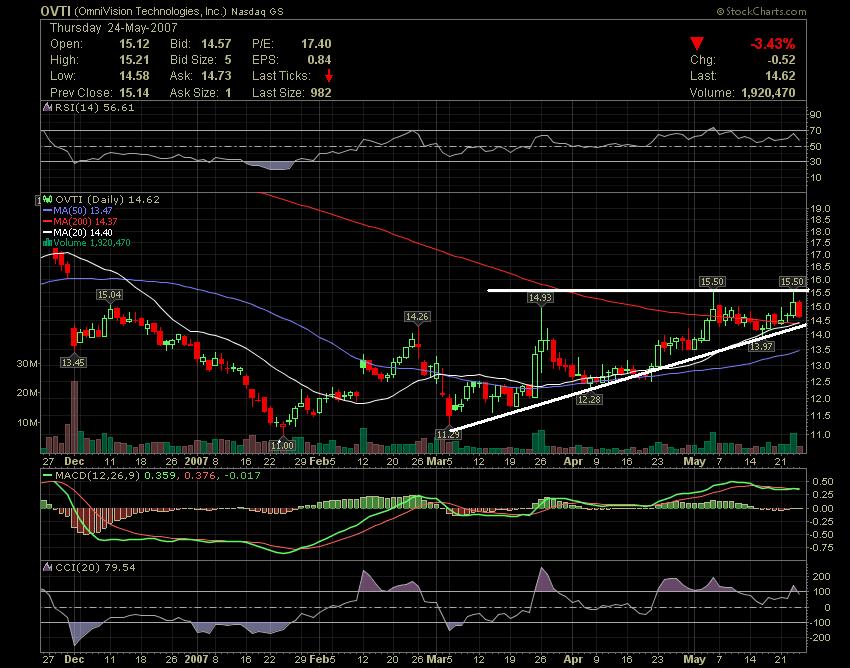Click the 11.00 price low label

click(282, 446)
